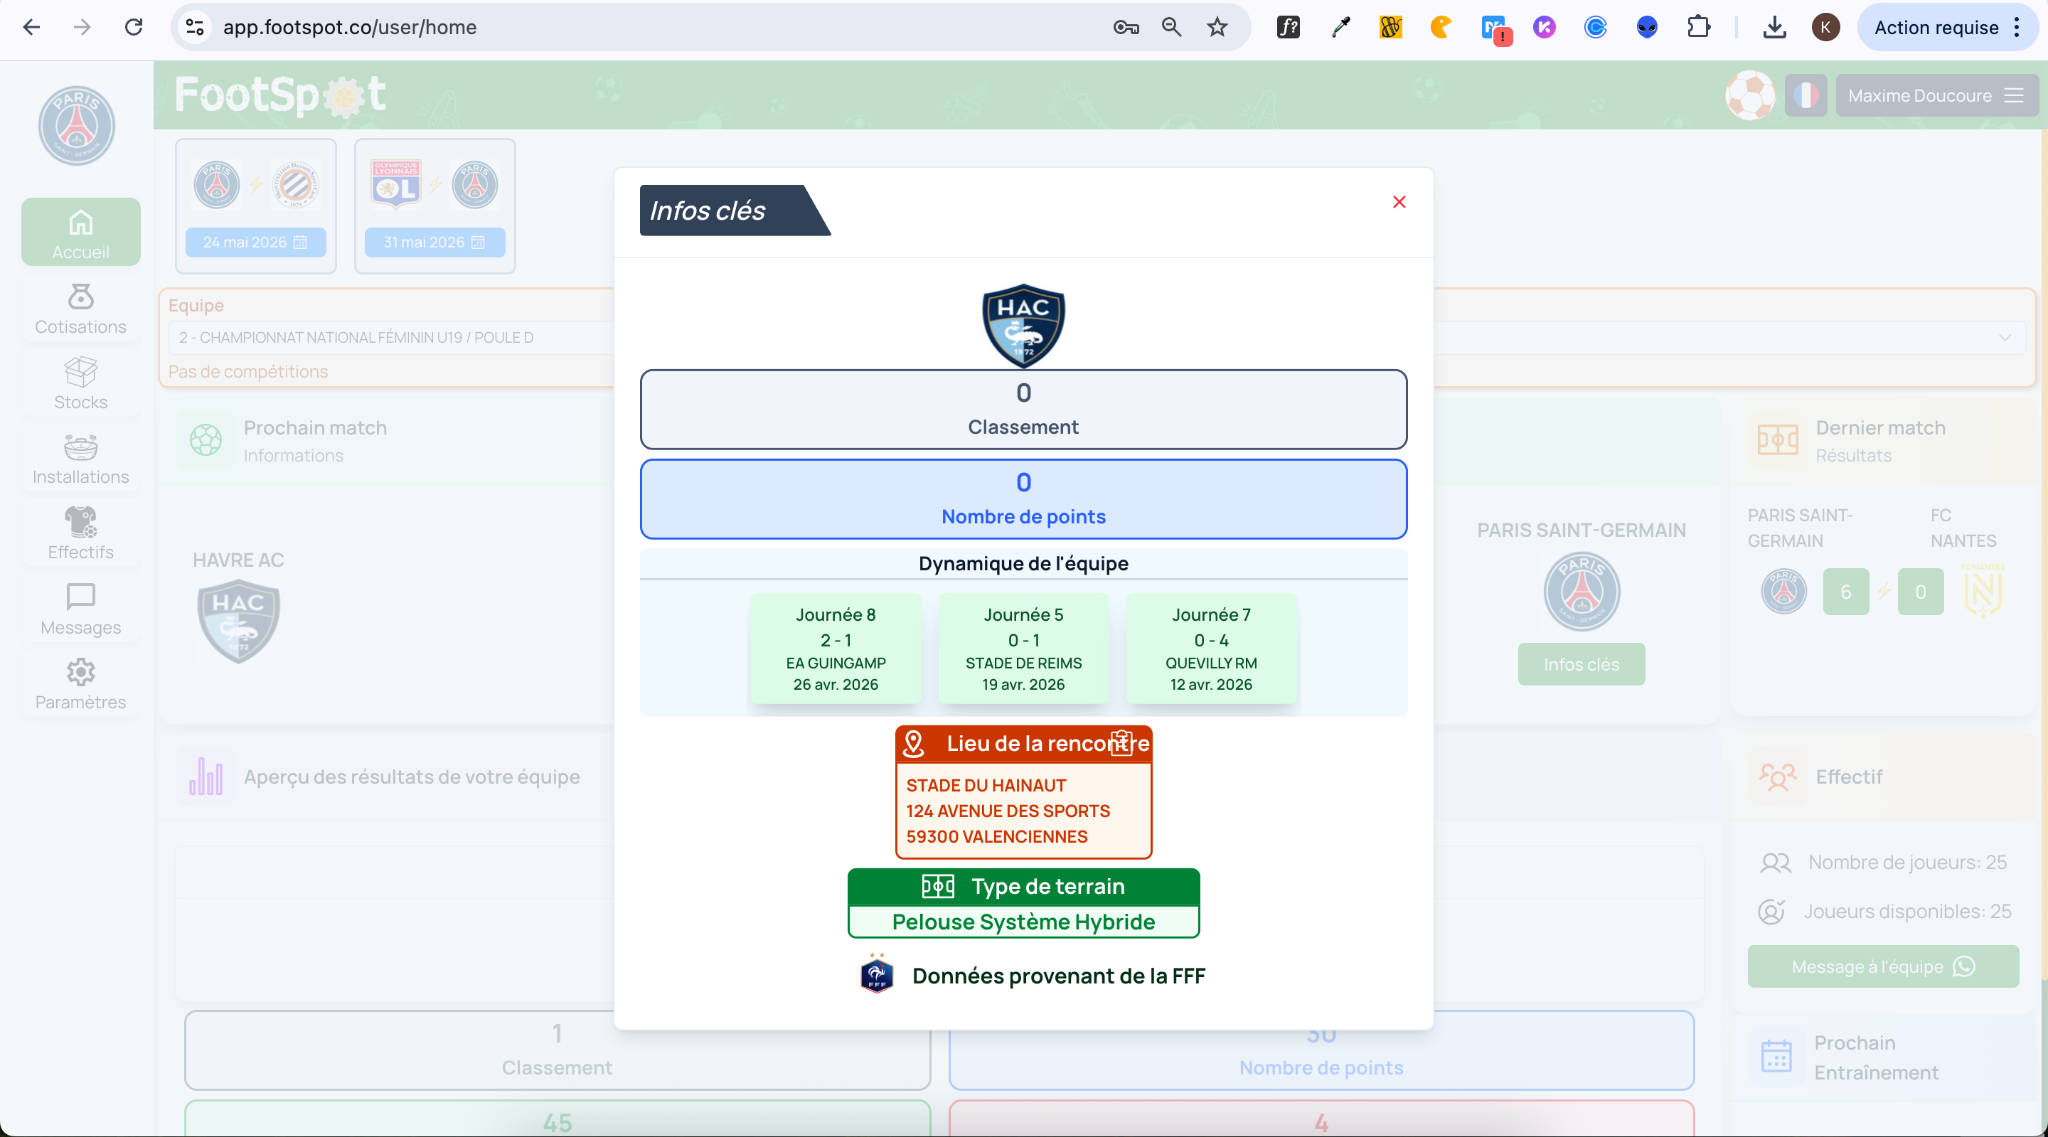Open the Maxime Doucoure user menu
The image size is (2048, 1137).
coord(1936,96)
